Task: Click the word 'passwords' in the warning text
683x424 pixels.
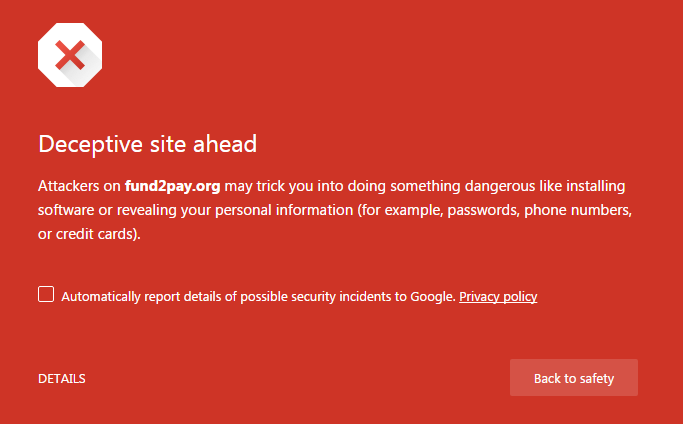Action: coord(483,210)
